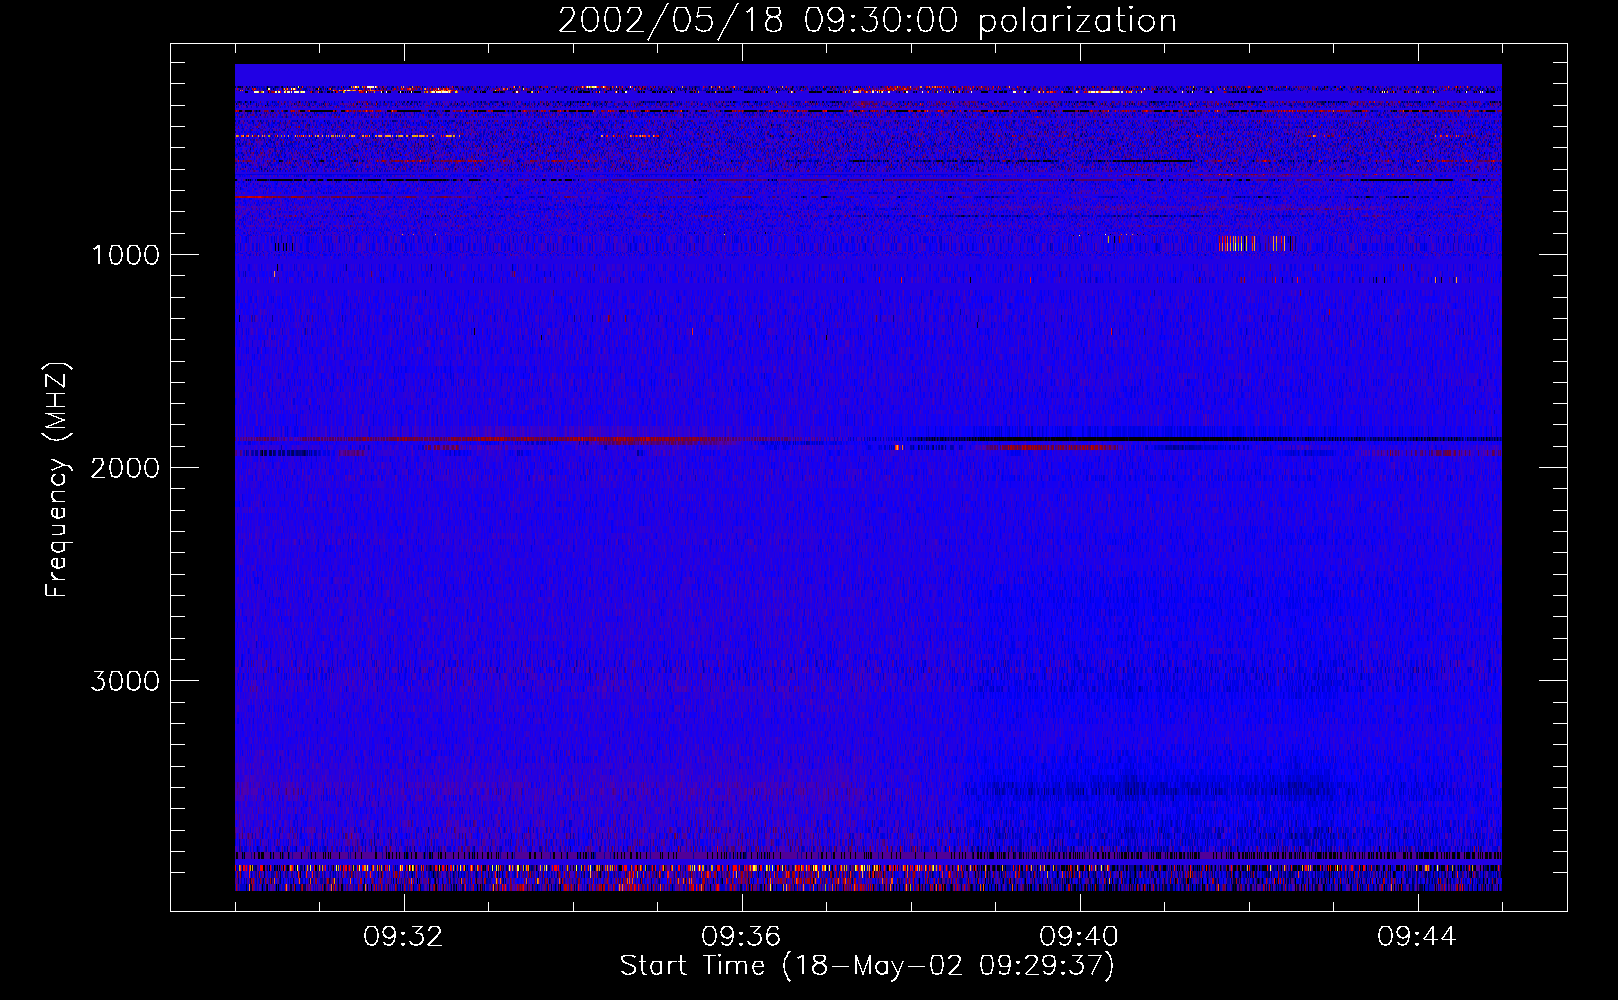Click the "09:44" time tick label

click(x=1417, y=937)
